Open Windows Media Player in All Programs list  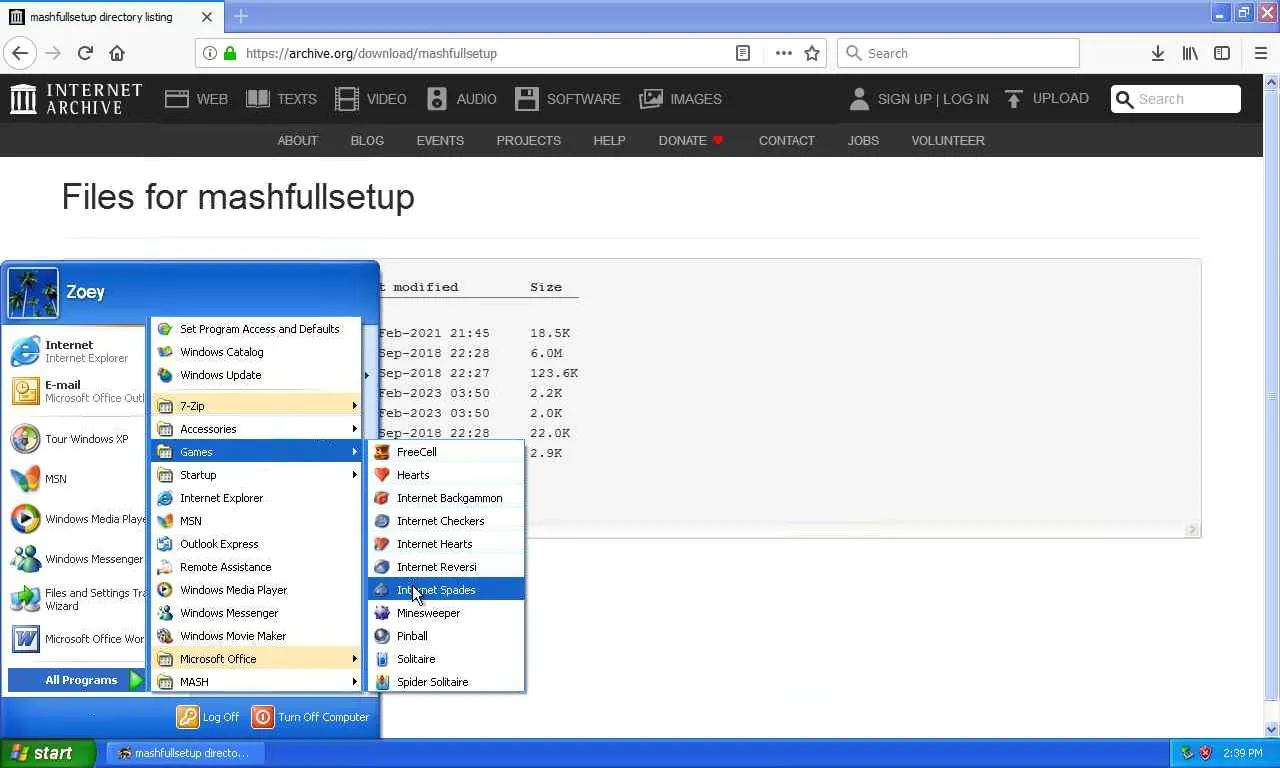click(256, 590)
